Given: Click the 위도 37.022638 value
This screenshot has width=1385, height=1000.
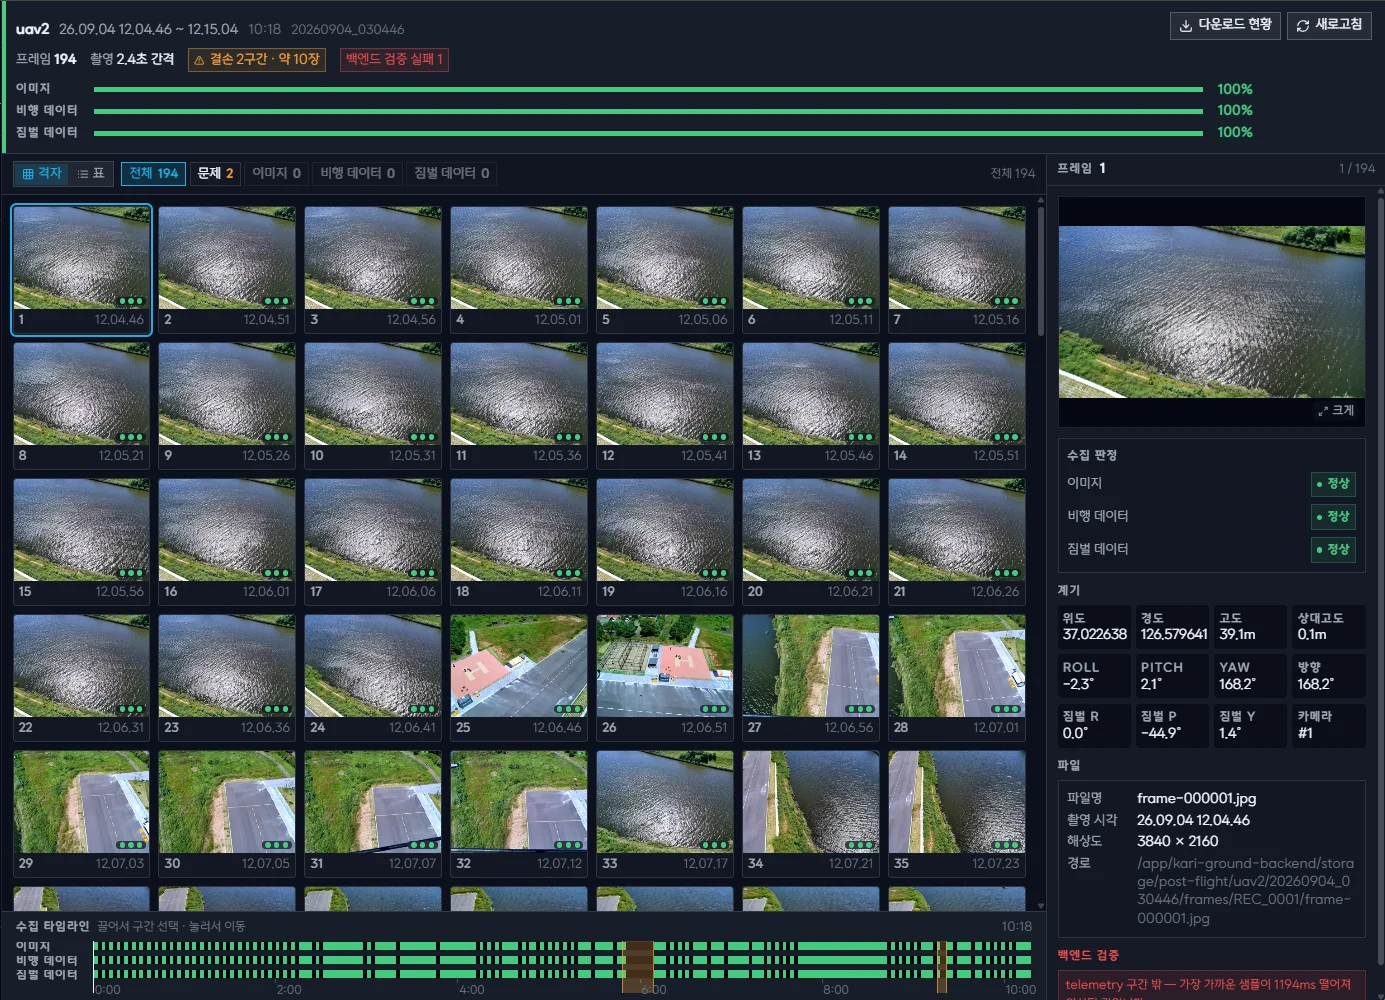Looking at the screenshot, I should [1094, 635].
